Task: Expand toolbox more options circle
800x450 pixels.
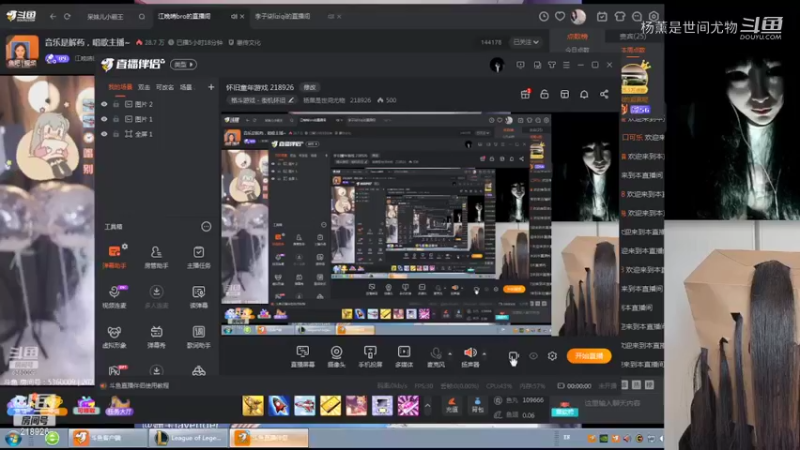Action: point(206,227)
